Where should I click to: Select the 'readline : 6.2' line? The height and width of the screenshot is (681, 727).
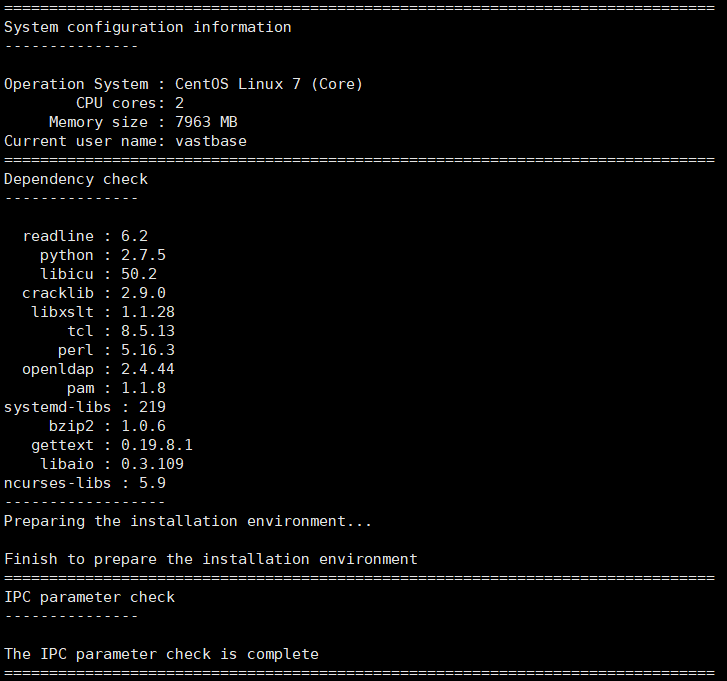(85, 236)
